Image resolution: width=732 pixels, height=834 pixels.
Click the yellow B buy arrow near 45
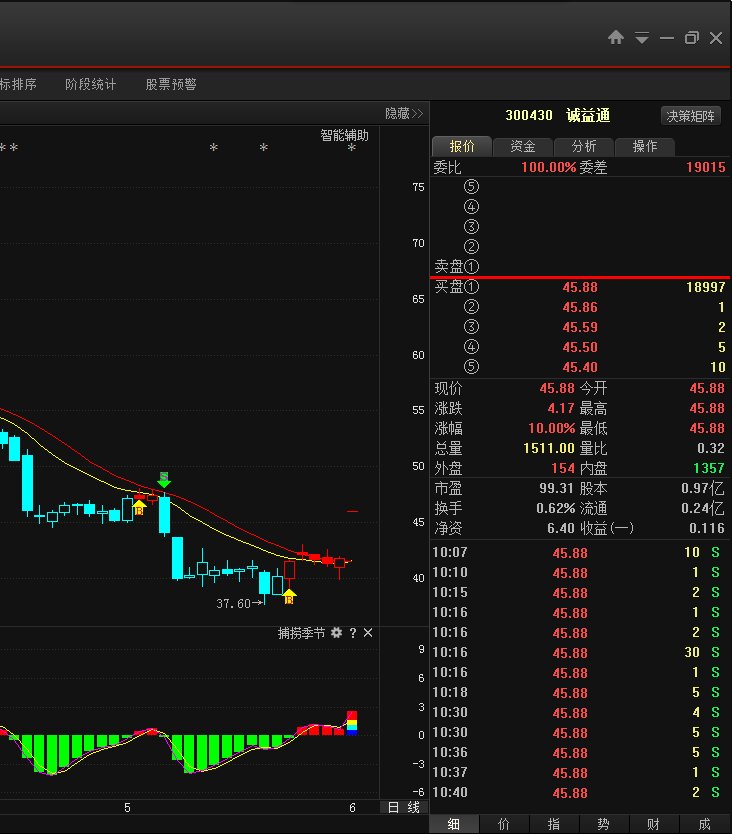pos(139,507)
